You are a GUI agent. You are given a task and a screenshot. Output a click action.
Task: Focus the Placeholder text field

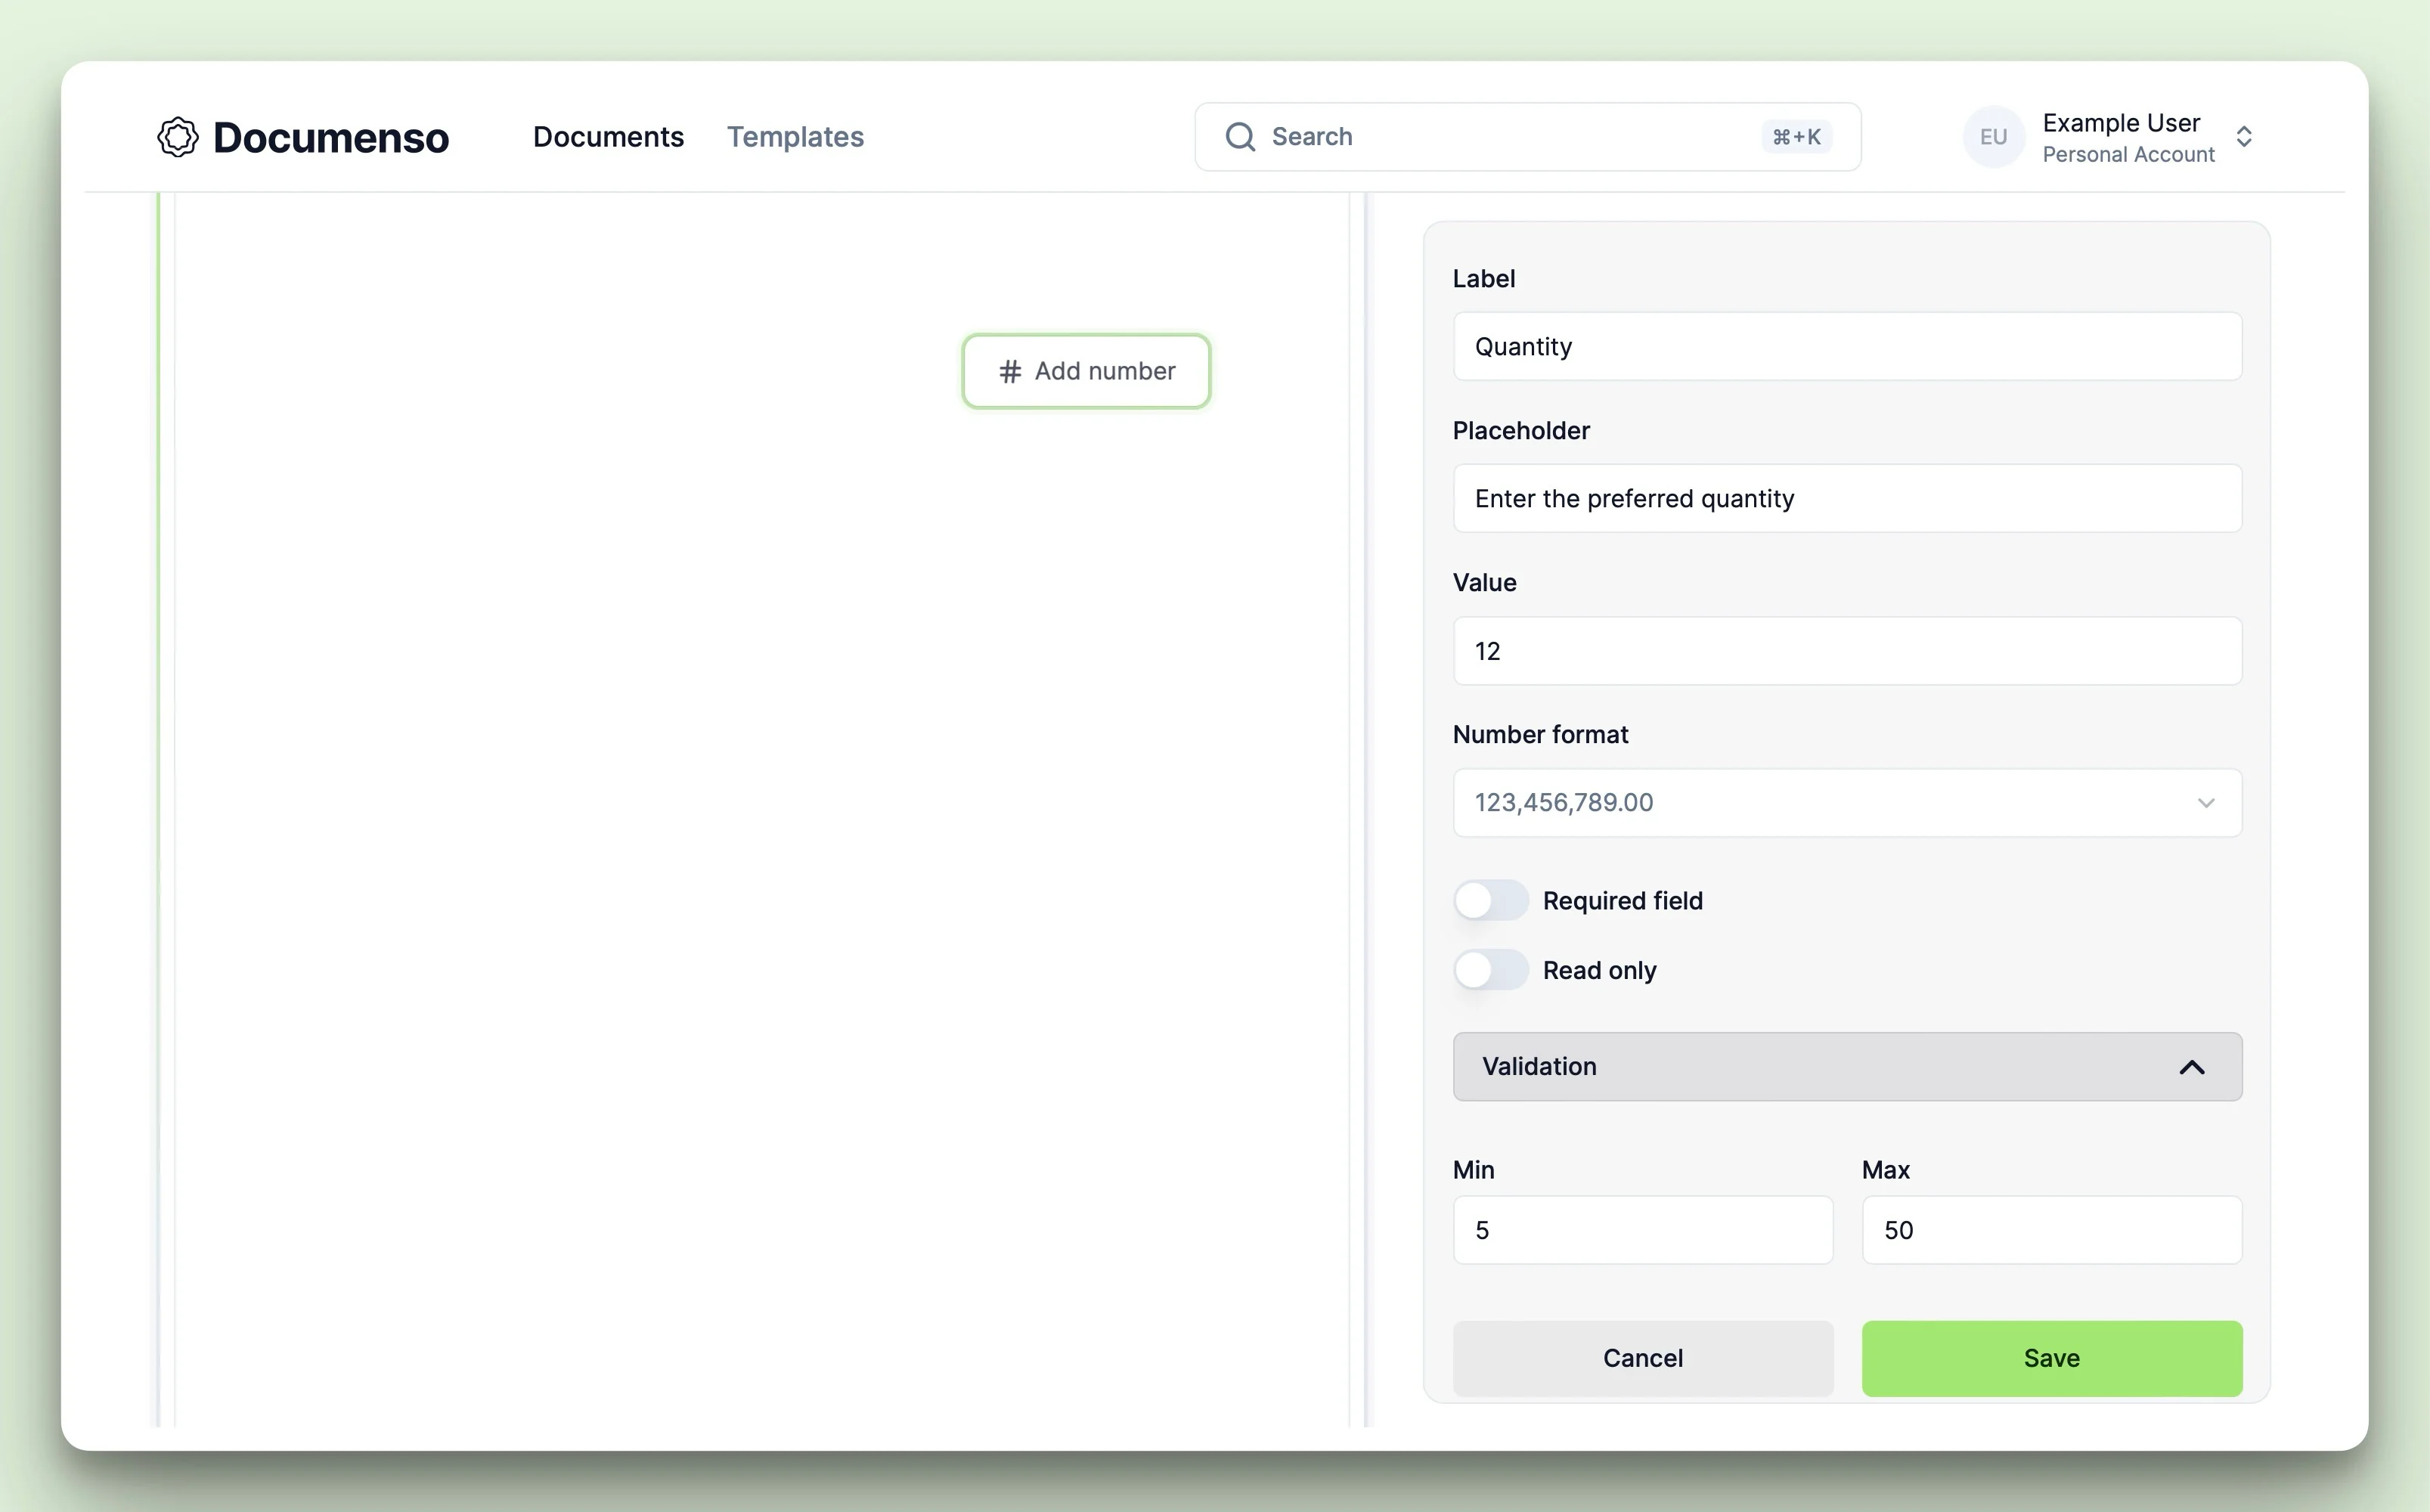coord(1846,498)
